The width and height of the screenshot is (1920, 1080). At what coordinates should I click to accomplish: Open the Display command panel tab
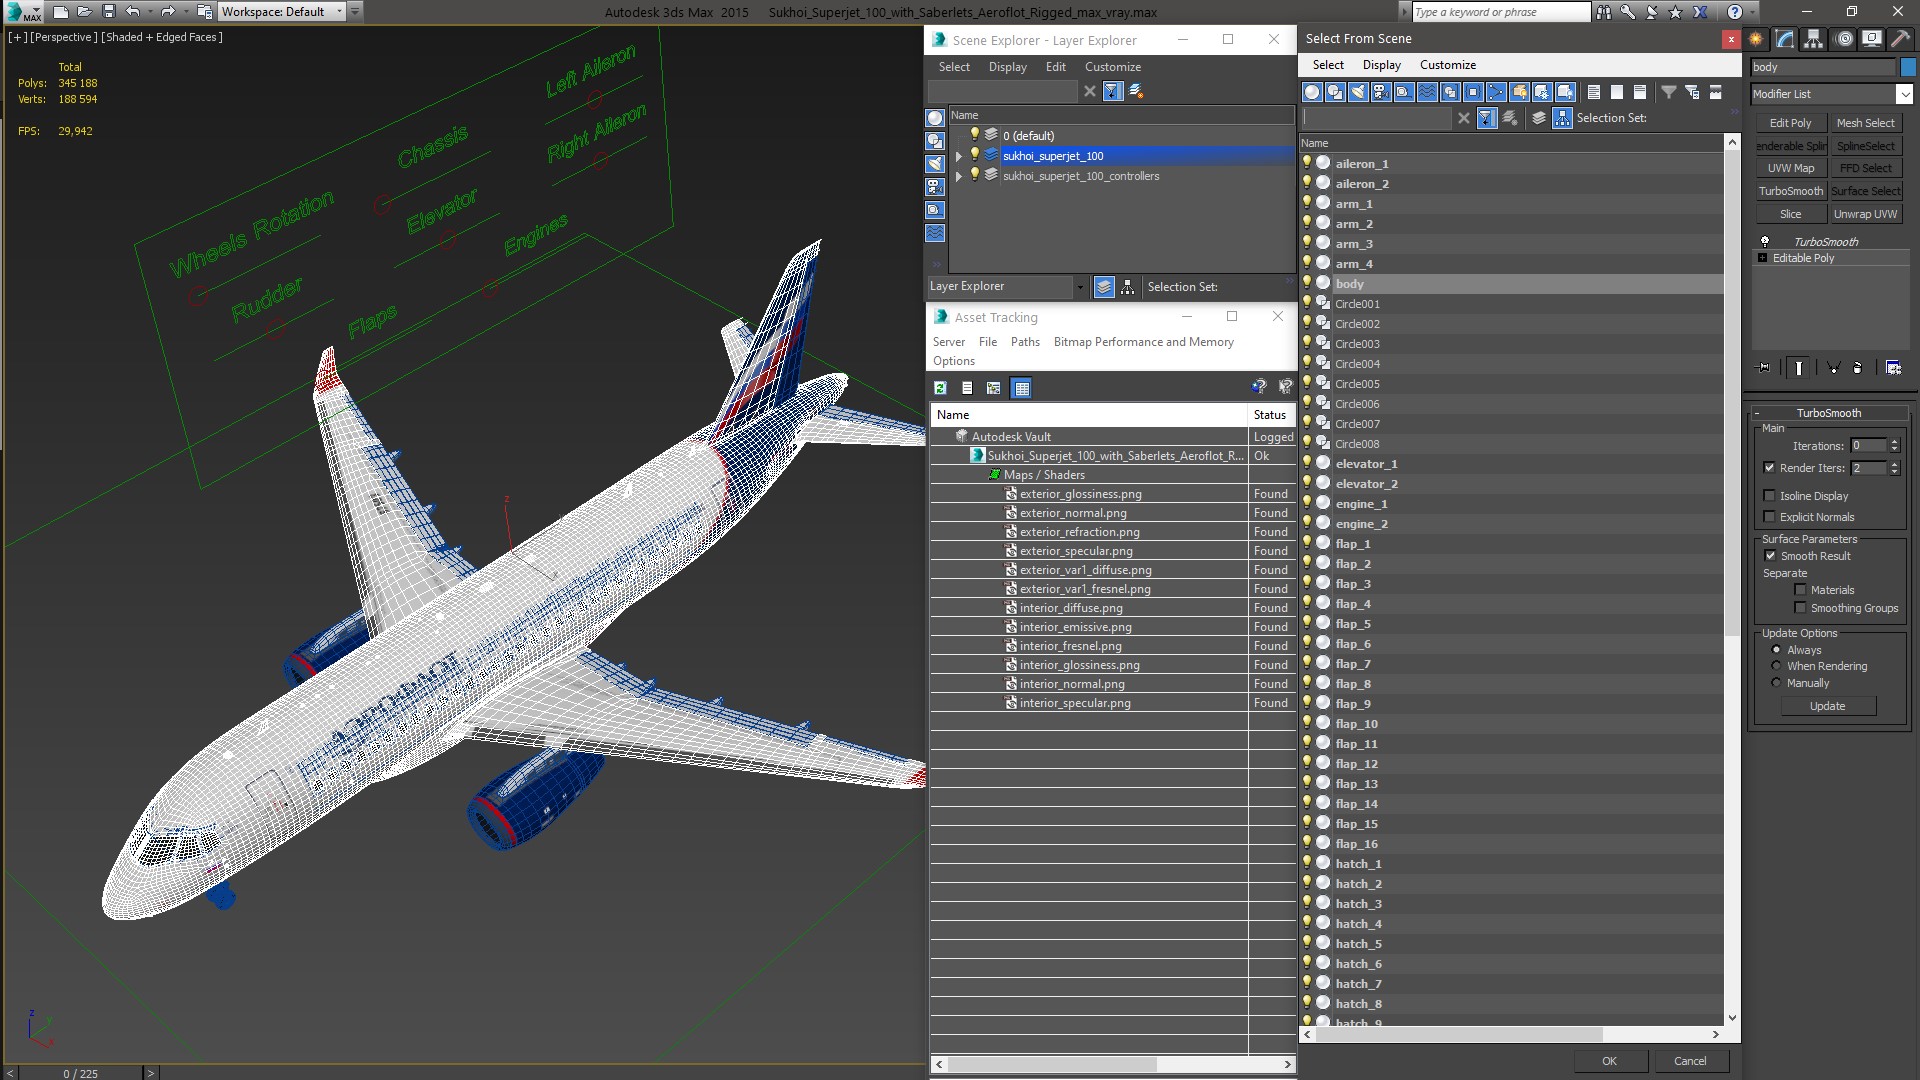click(1872, 39)
